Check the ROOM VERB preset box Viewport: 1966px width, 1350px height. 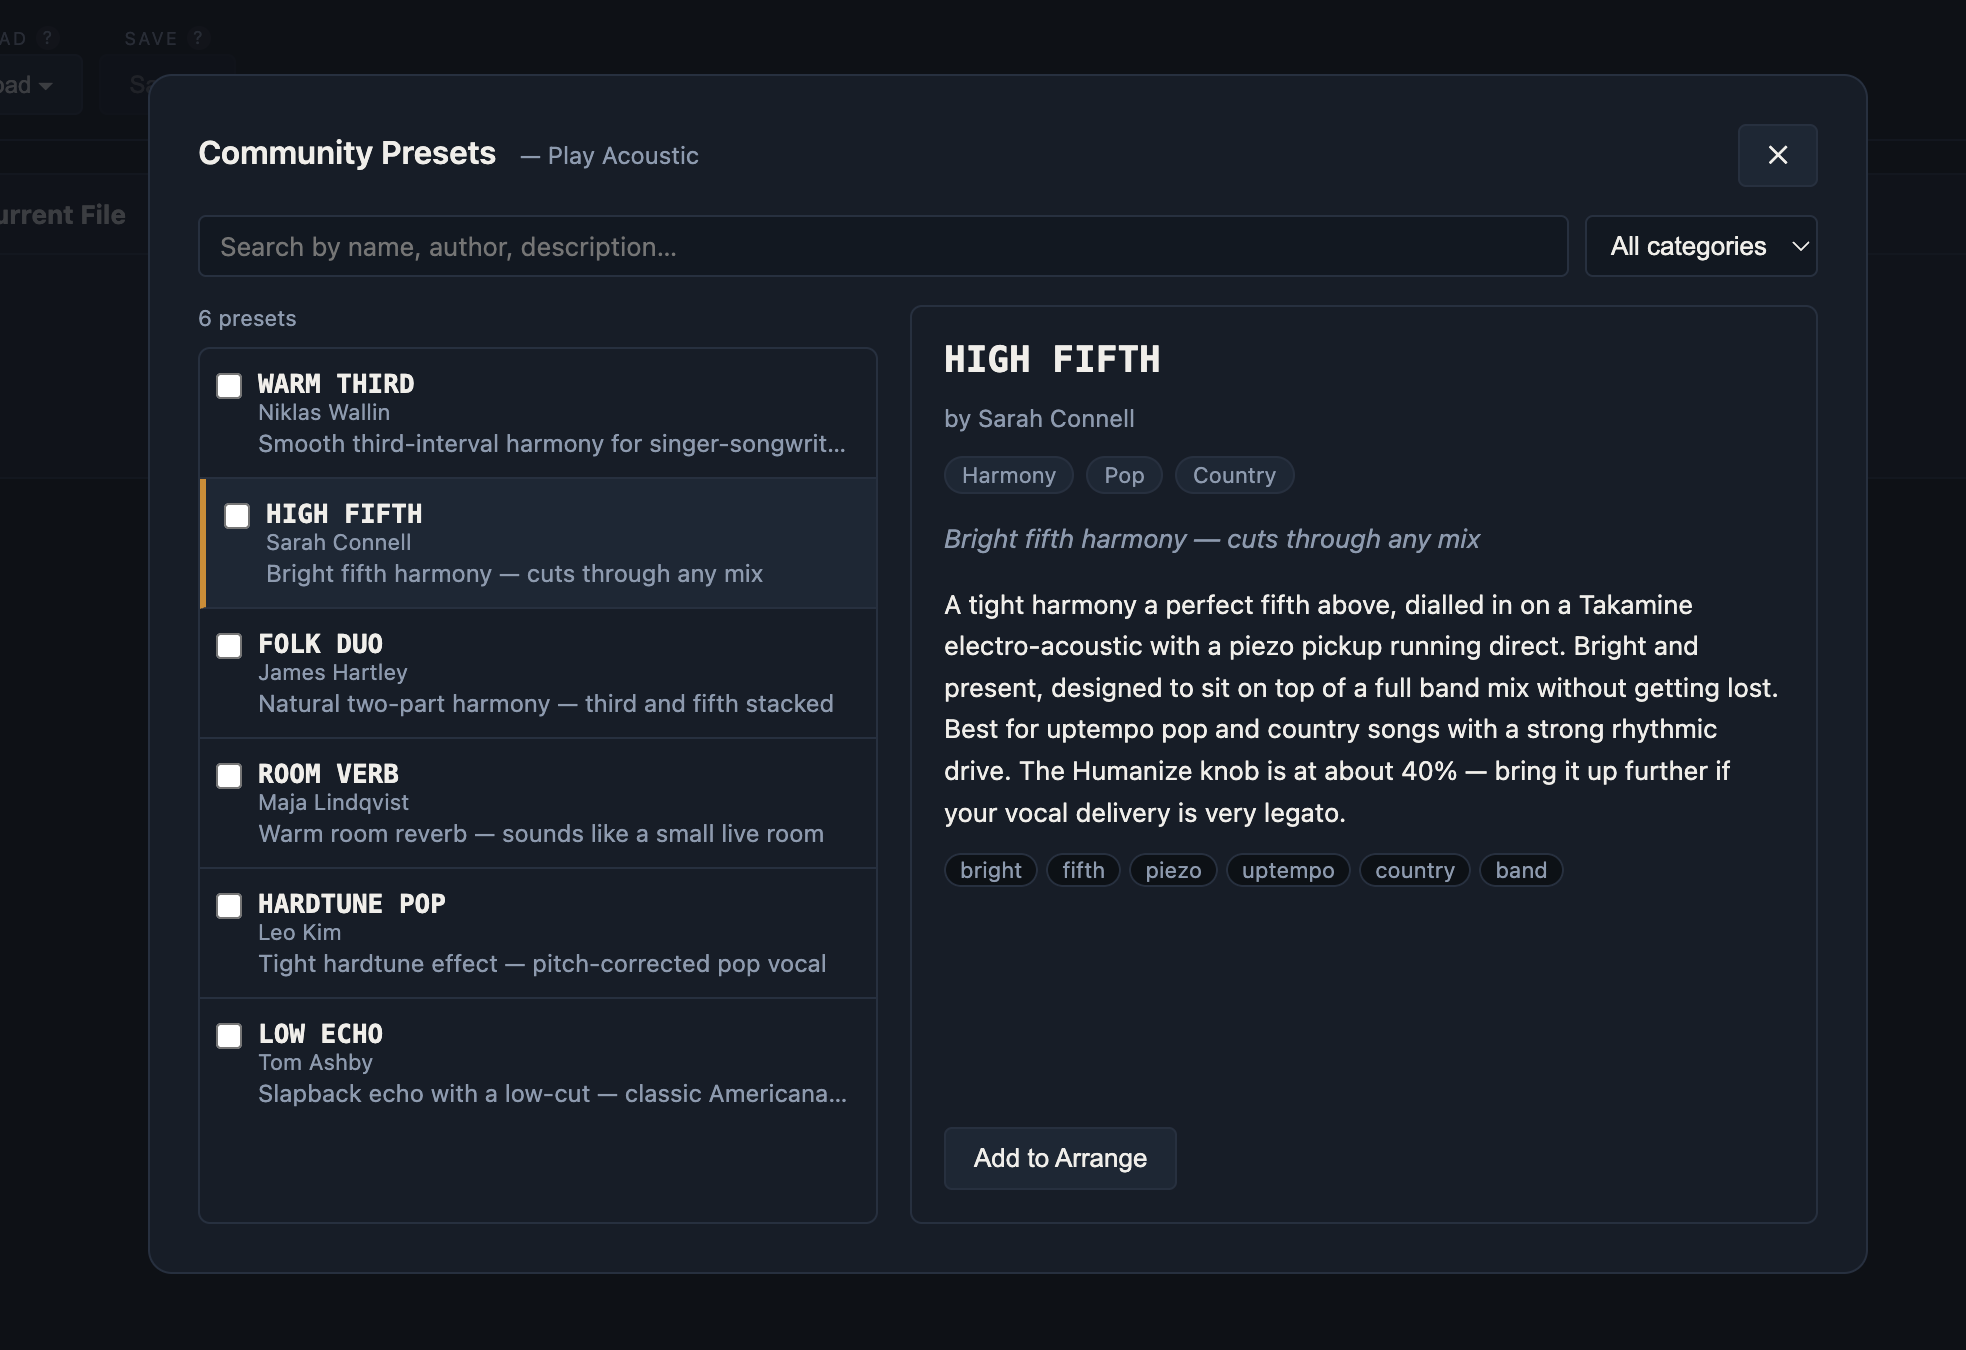coord(229,776)
